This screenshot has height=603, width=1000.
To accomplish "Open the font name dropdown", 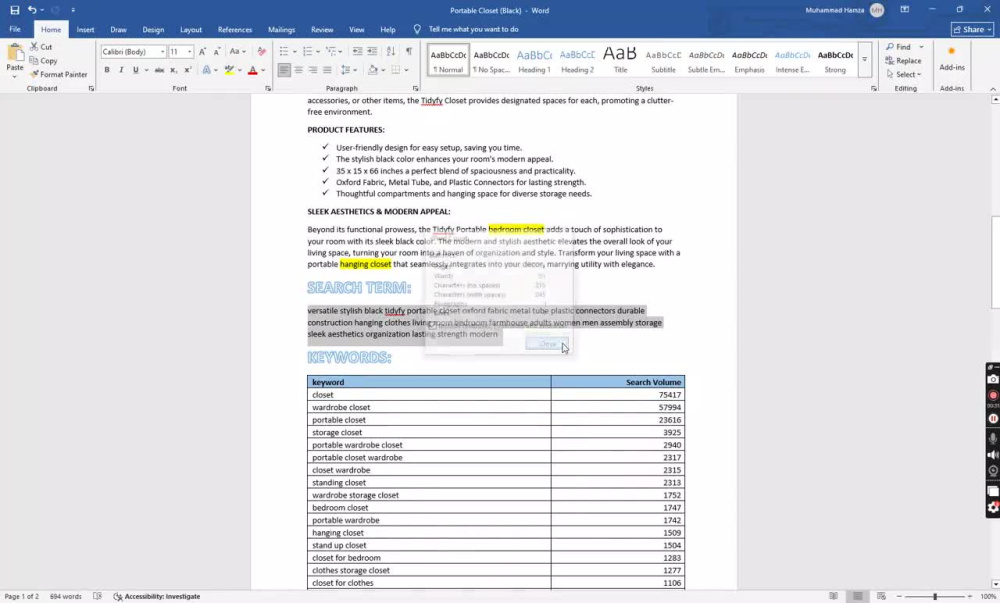I will tap(163, 52).
